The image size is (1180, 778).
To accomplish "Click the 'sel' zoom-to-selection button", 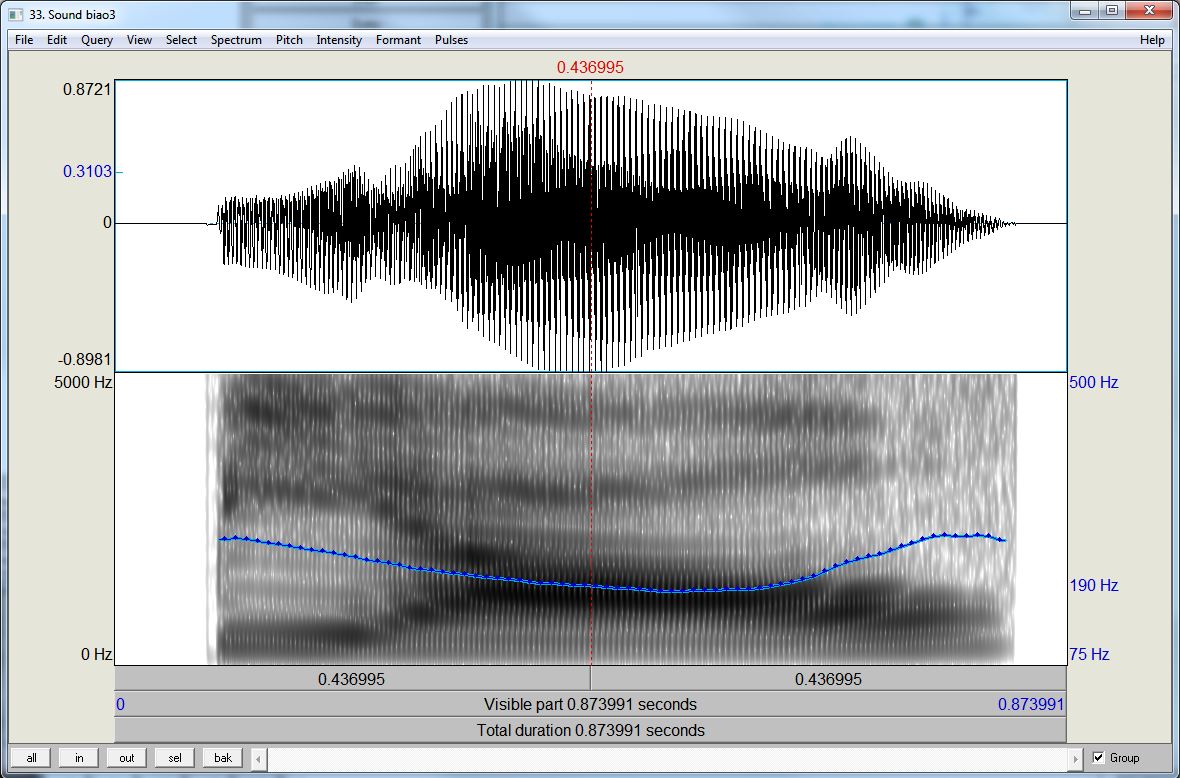I will 175,758.
